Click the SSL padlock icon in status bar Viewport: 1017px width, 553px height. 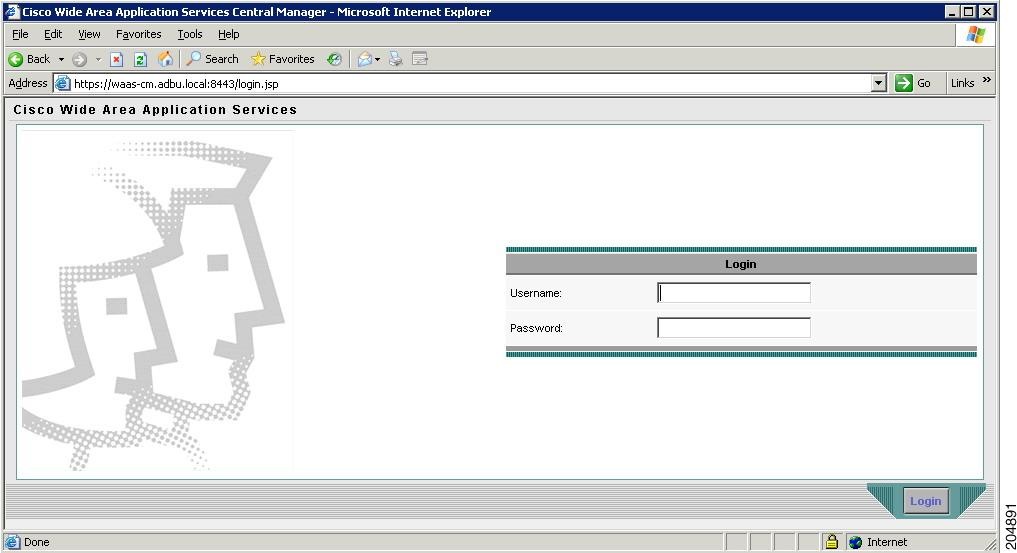coord(832,542)
